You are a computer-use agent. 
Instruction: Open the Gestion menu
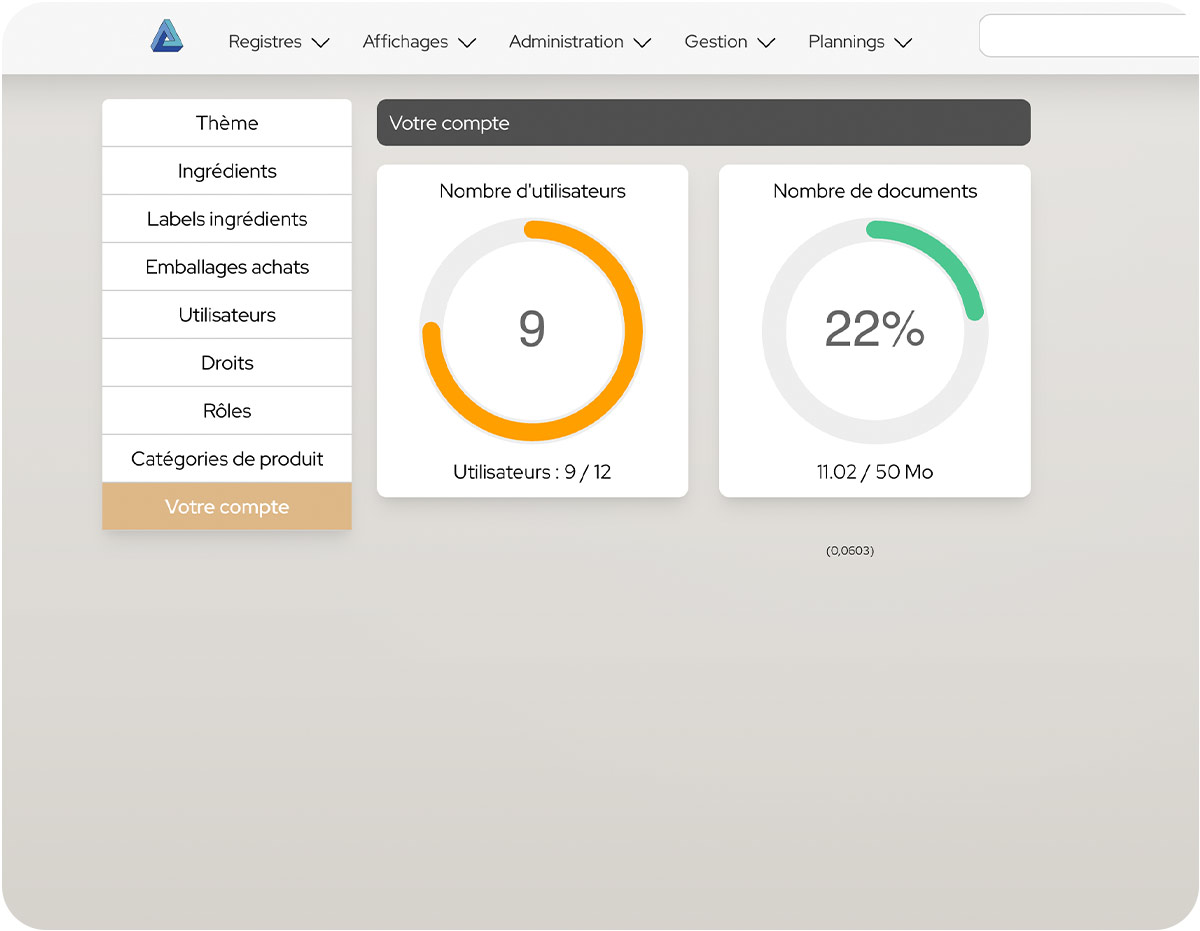click(x=729, y=42)
